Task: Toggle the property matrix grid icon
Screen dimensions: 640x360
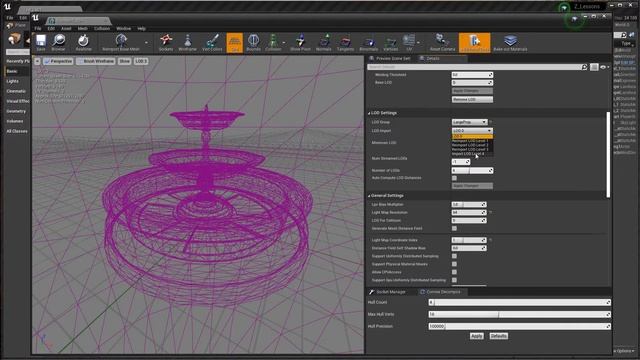Action: (594, 67)
